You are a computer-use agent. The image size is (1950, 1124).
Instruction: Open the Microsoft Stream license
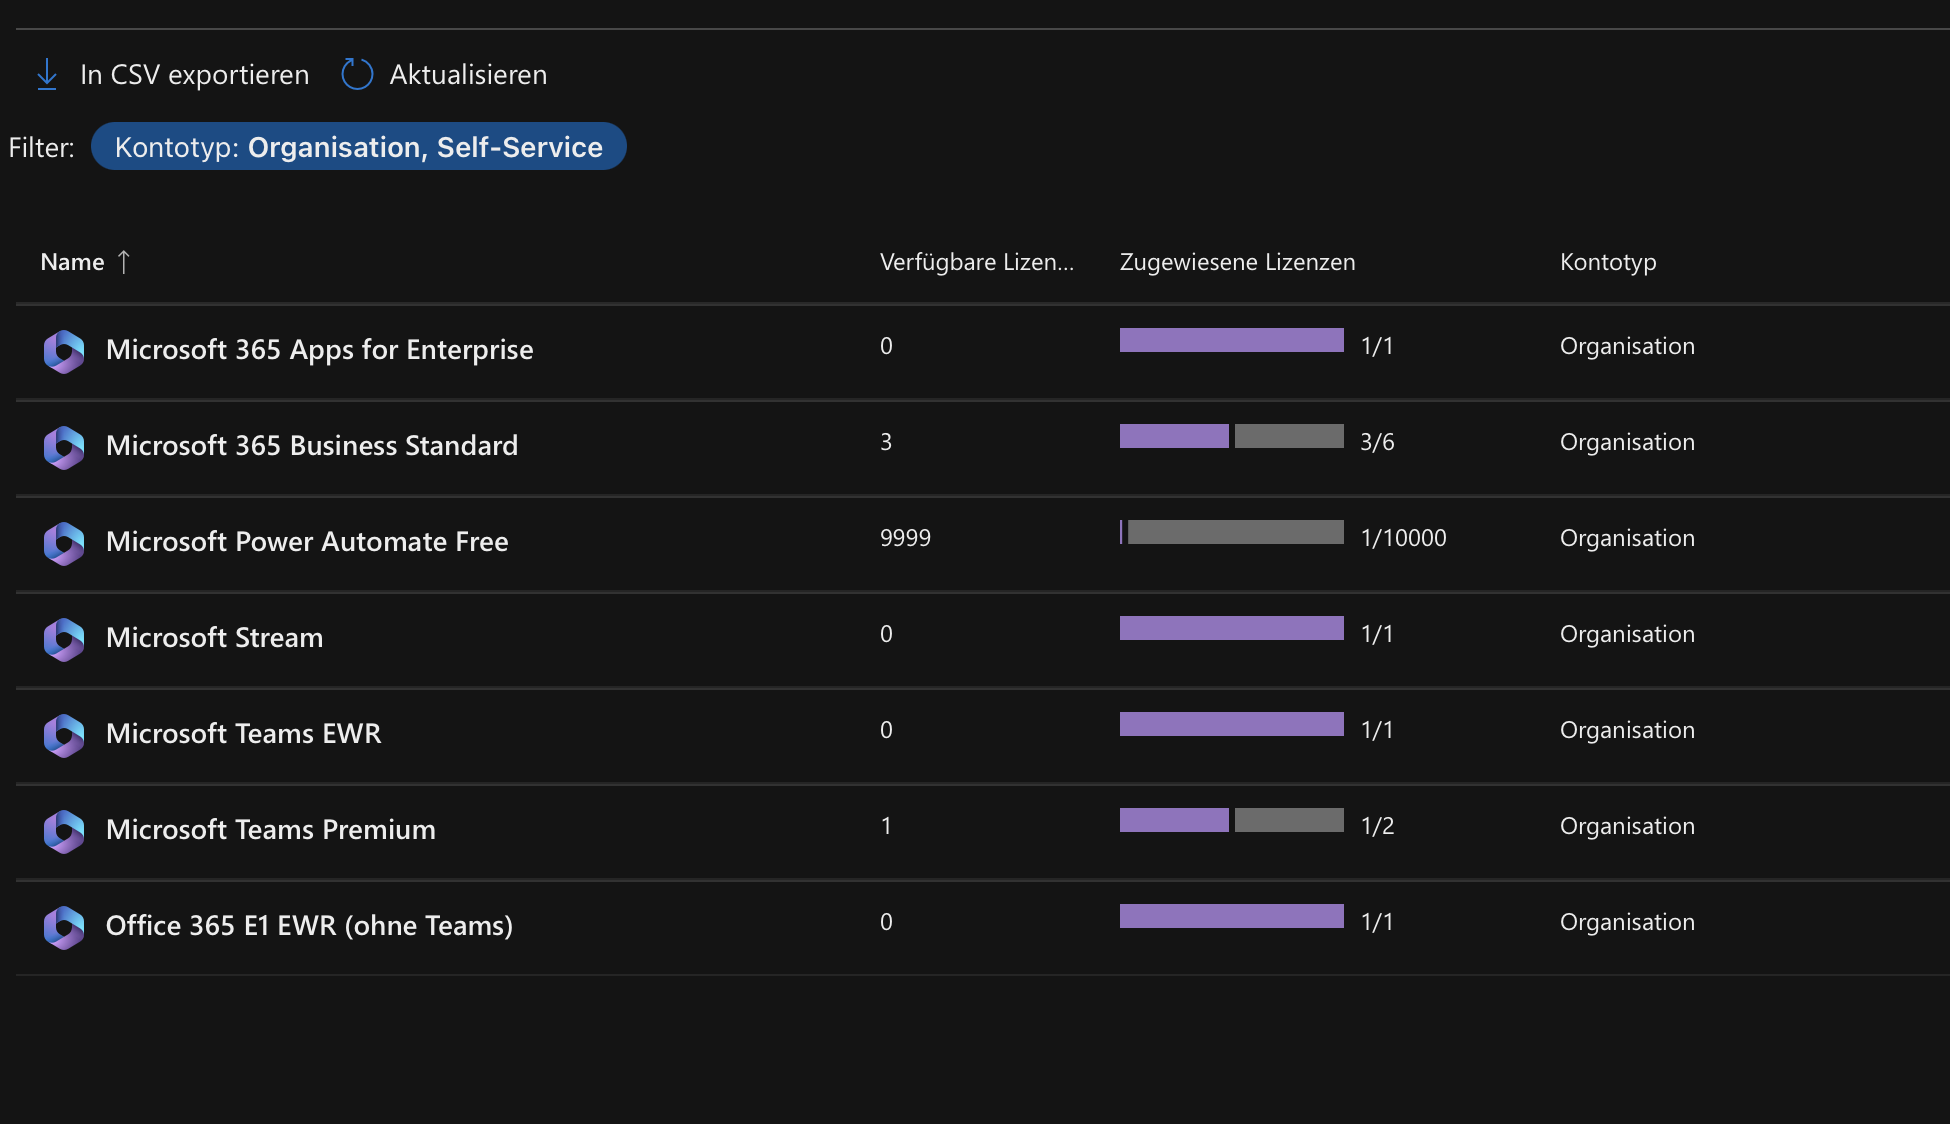215,638
